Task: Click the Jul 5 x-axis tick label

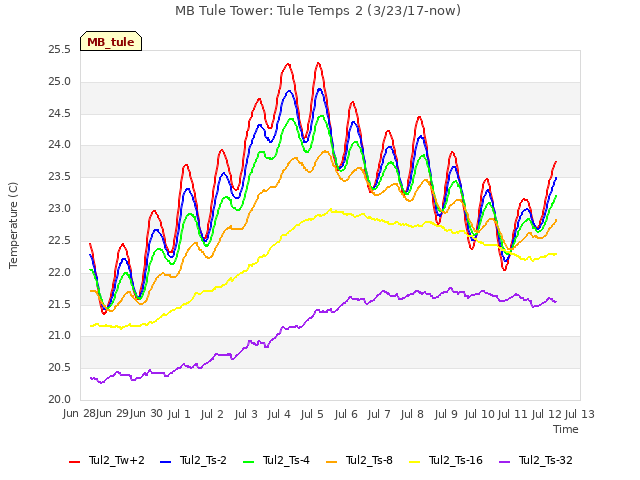Action: pyautogui.click(x=312, y=414)
